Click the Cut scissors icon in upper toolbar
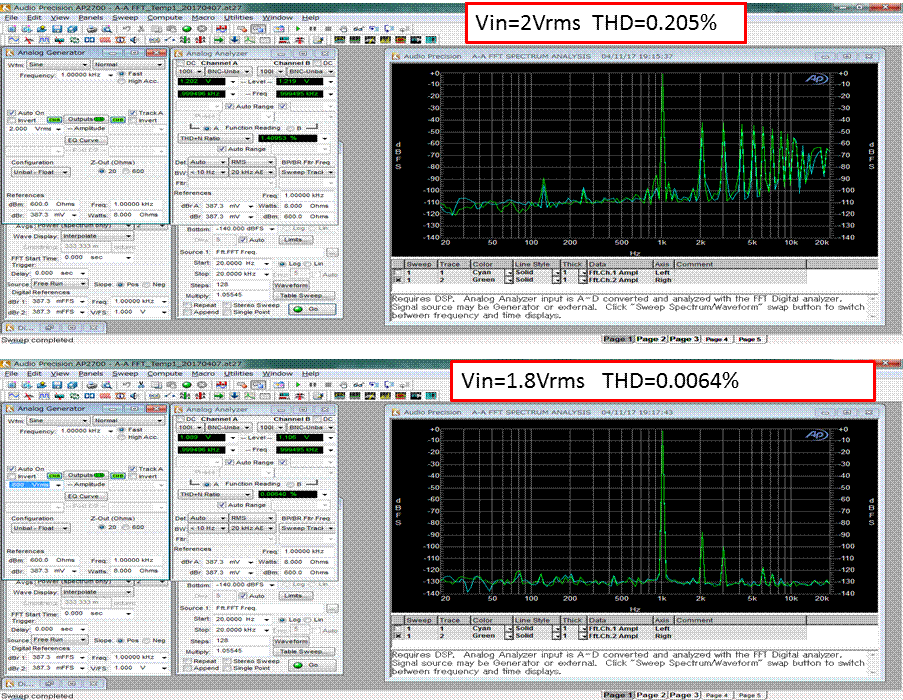 141,29
